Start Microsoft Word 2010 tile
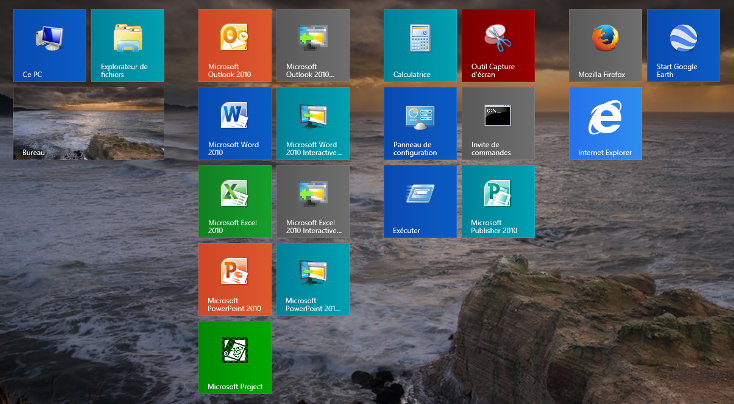Screen dimensions: 734x404 click(235, 124)
